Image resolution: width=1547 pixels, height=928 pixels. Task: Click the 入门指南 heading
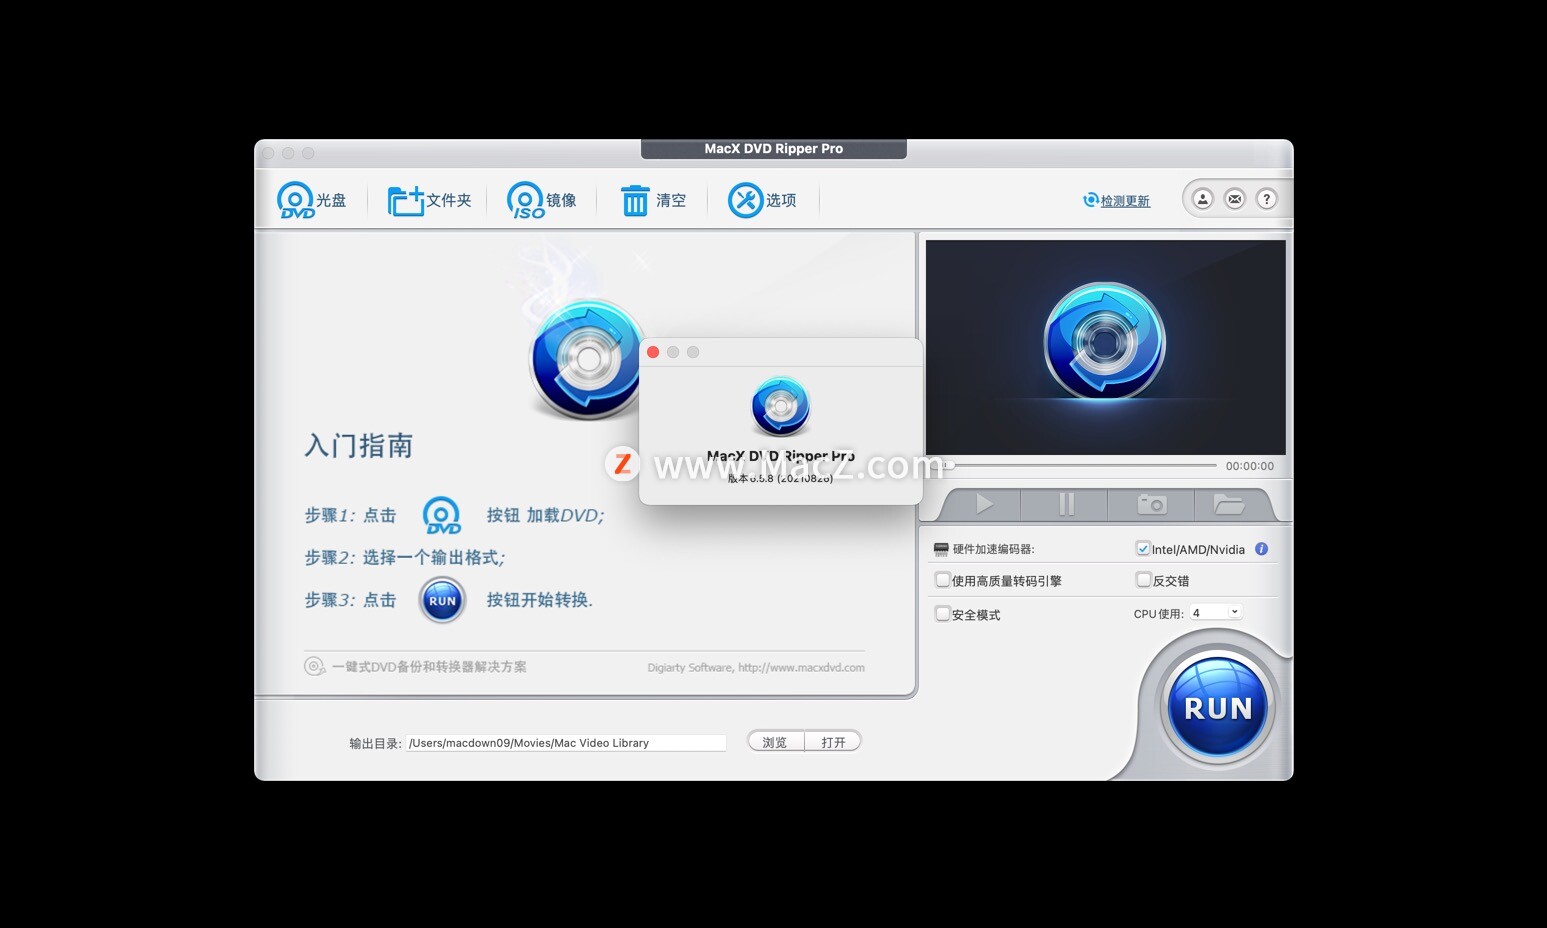tap(359, 446)
